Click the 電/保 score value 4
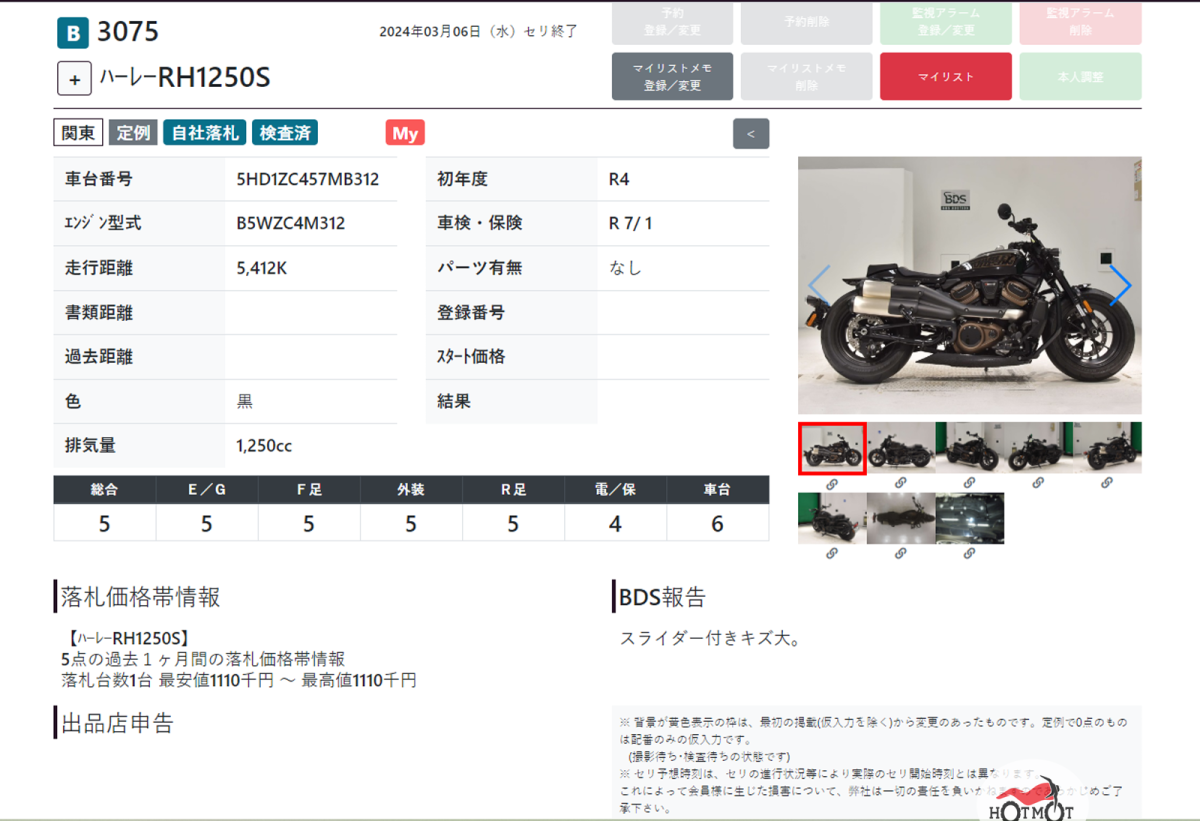This screenshot has height=821, width=1200. click(x=615, y=523)
